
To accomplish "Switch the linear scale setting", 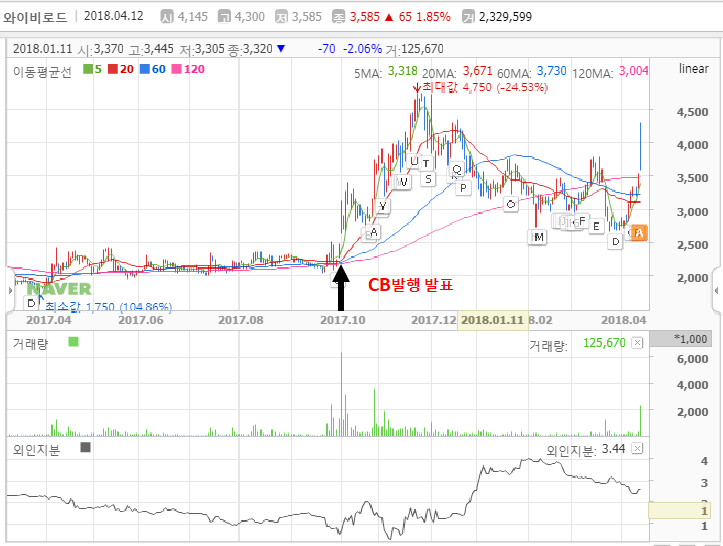I will 693,69.
